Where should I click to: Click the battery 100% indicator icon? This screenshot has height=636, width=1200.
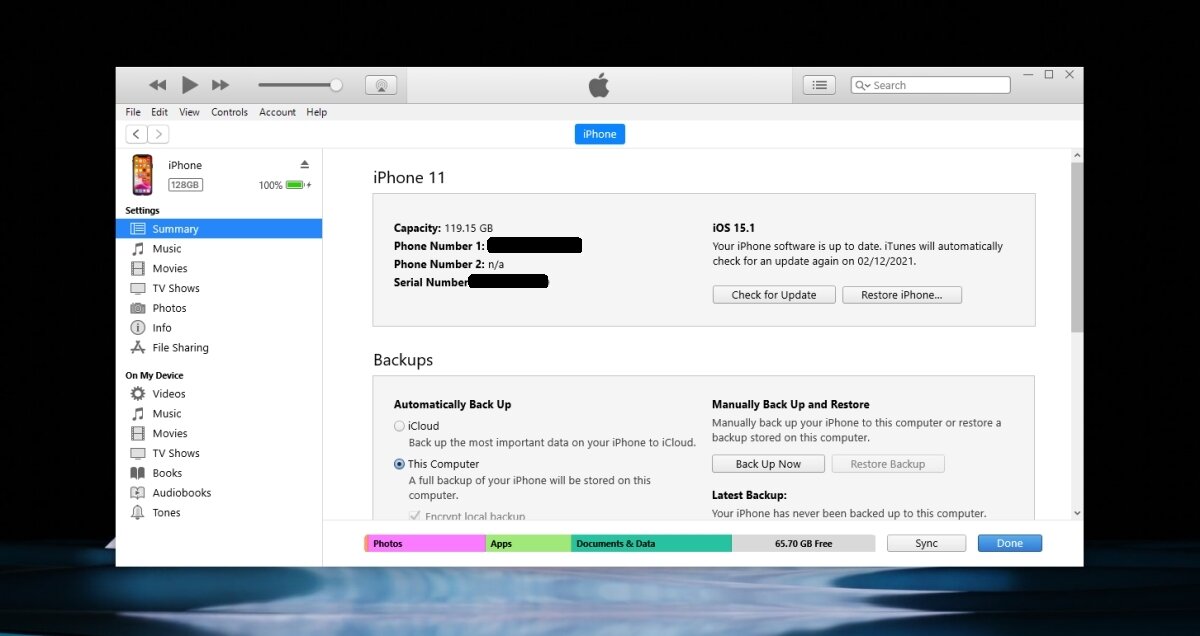pos(296,185)
